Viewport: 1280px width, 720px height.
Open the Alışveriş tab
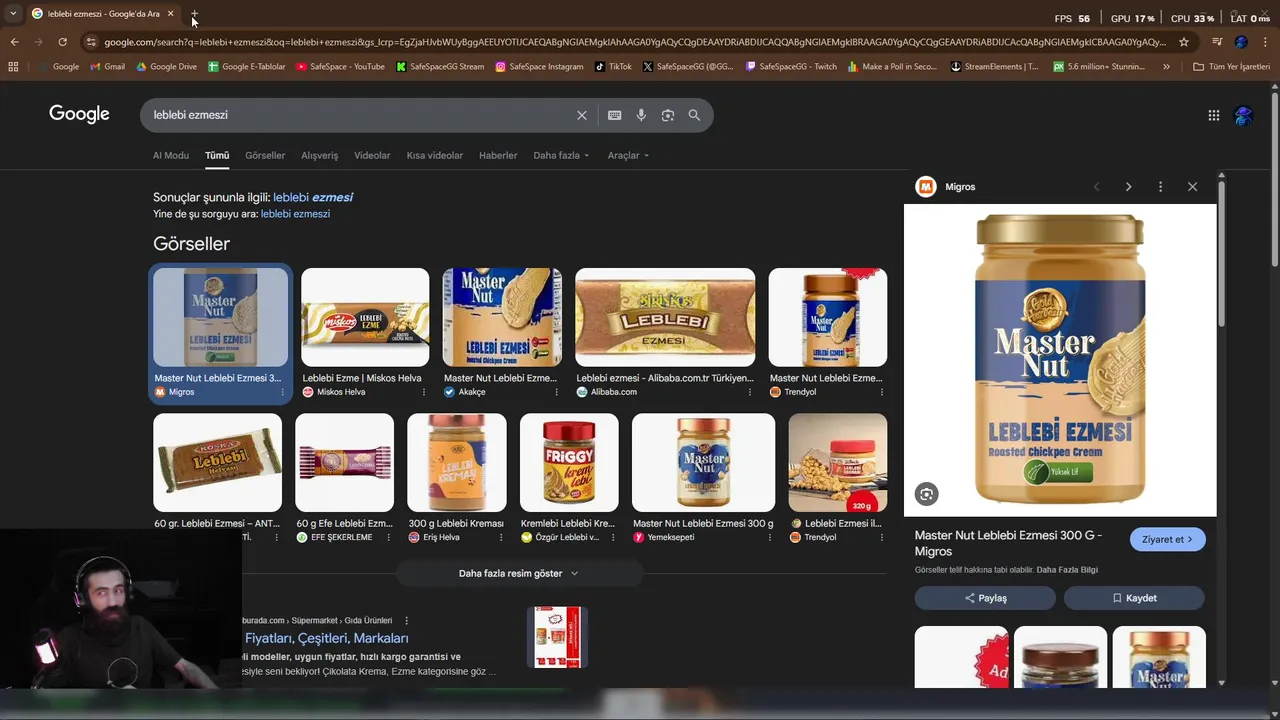tap(320, 155)
